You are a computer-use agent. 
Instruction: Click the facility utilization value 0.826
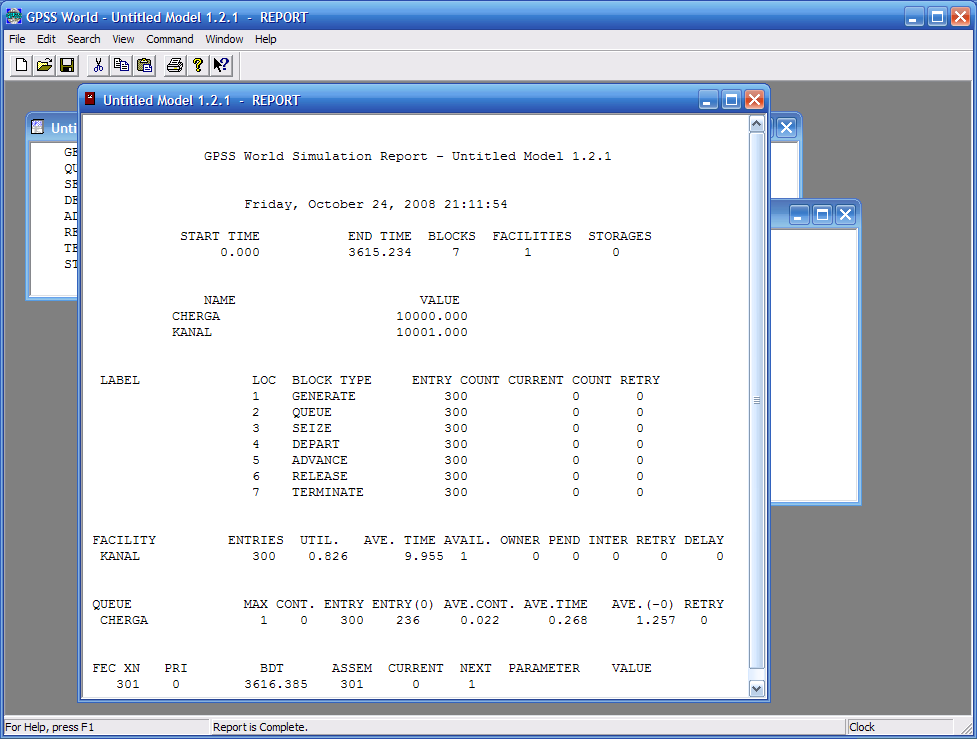[328, 556]
